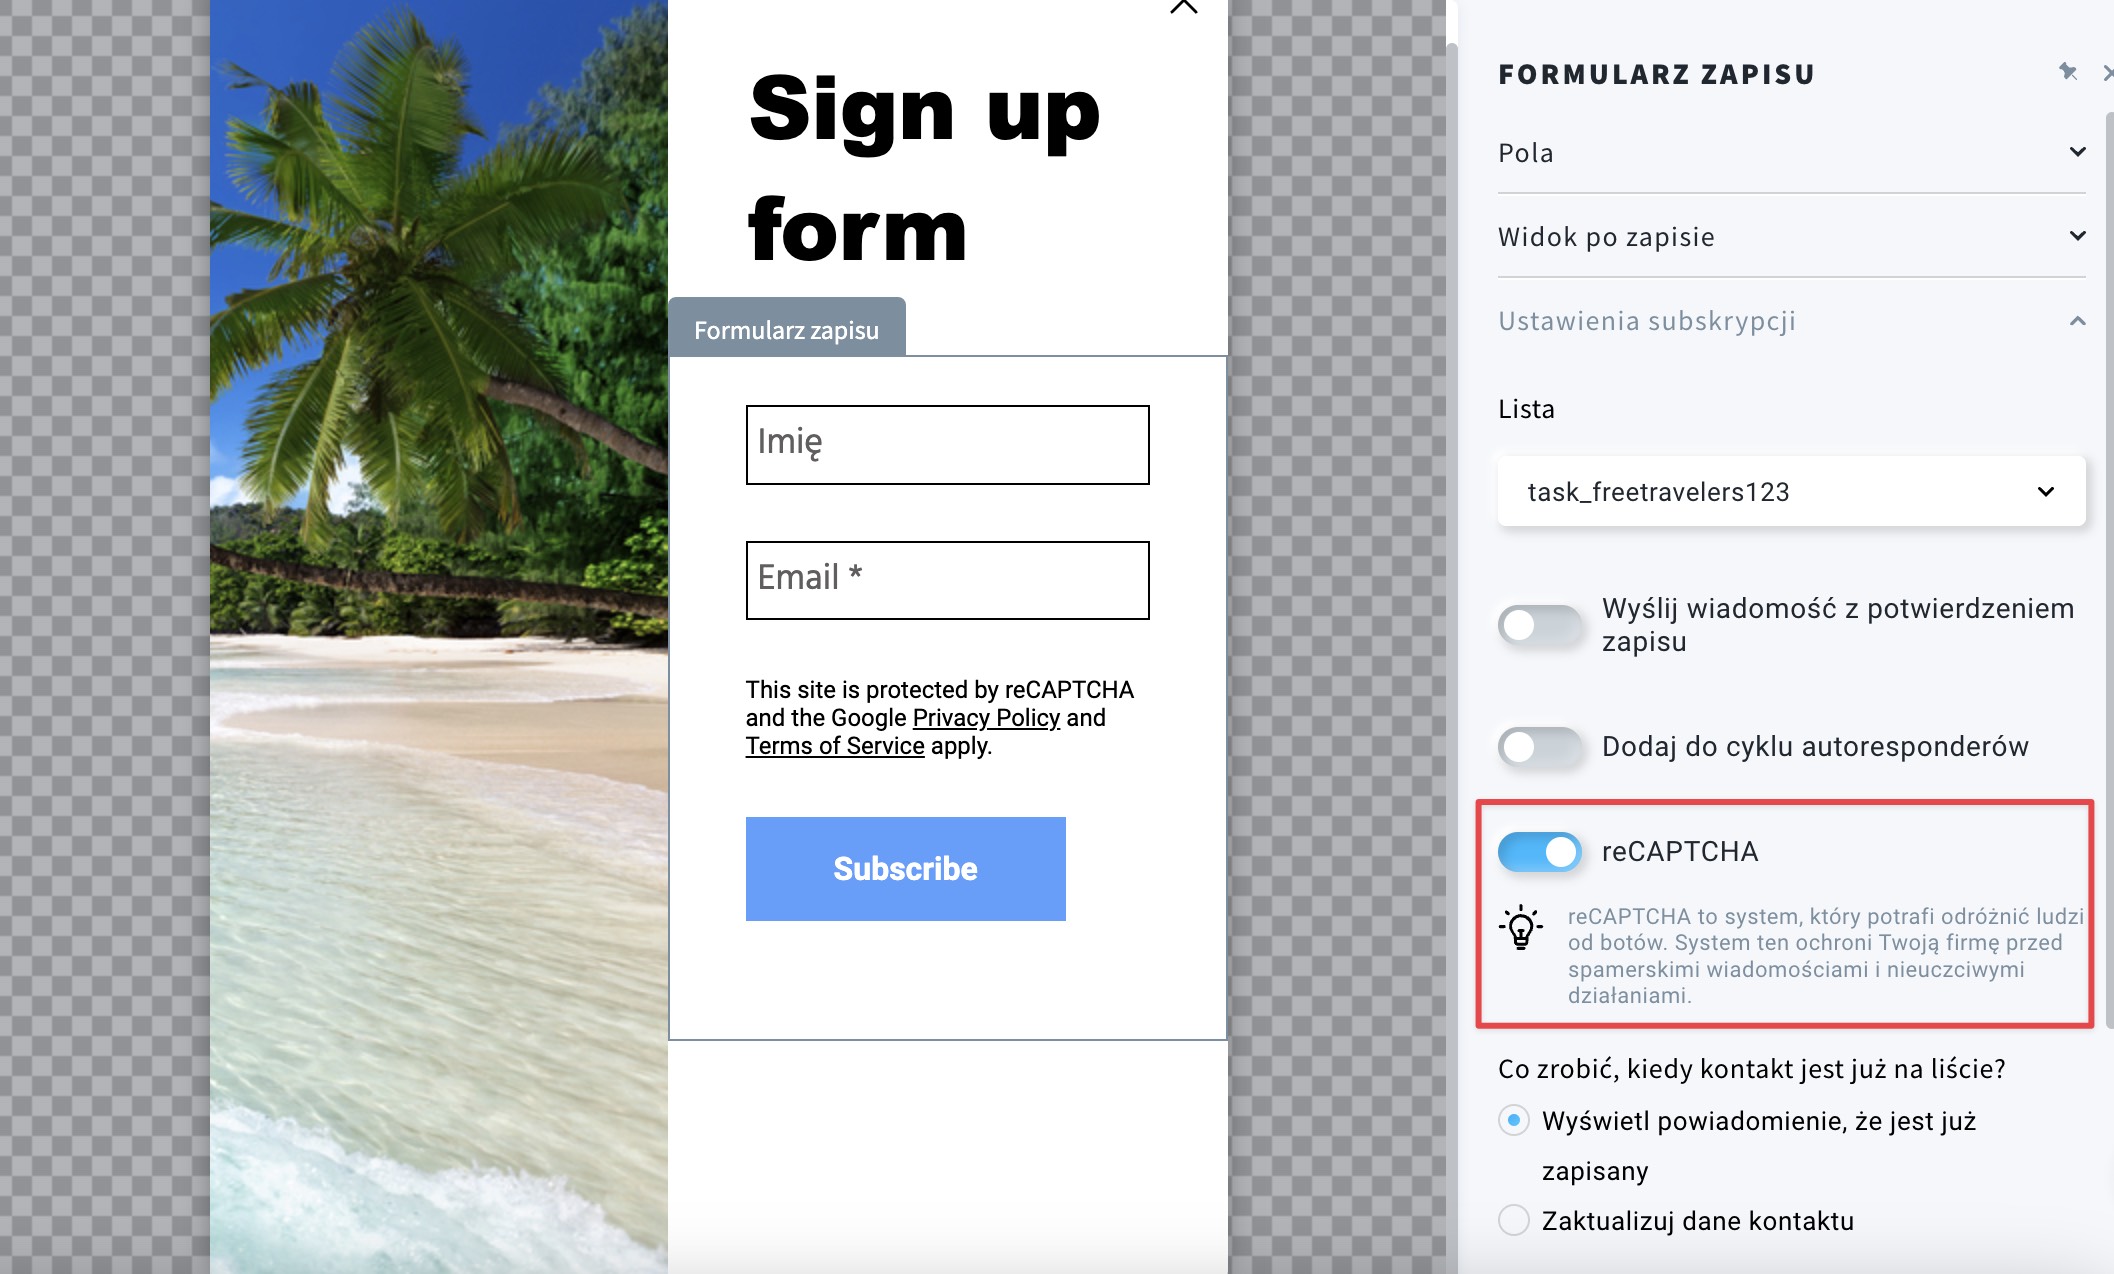2114x1274 pixels.
Task: Enable Wyślij wiadomość z potwierdzeniem zapisu toggle
Action: tap(1540, 625)
